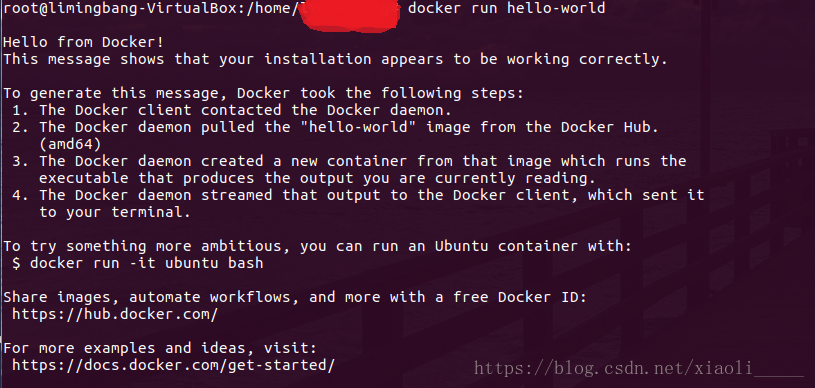Click 'For more examples and ideas, visit:' line
The height and width of the screenshot is (388, 815).
point(160,348)
